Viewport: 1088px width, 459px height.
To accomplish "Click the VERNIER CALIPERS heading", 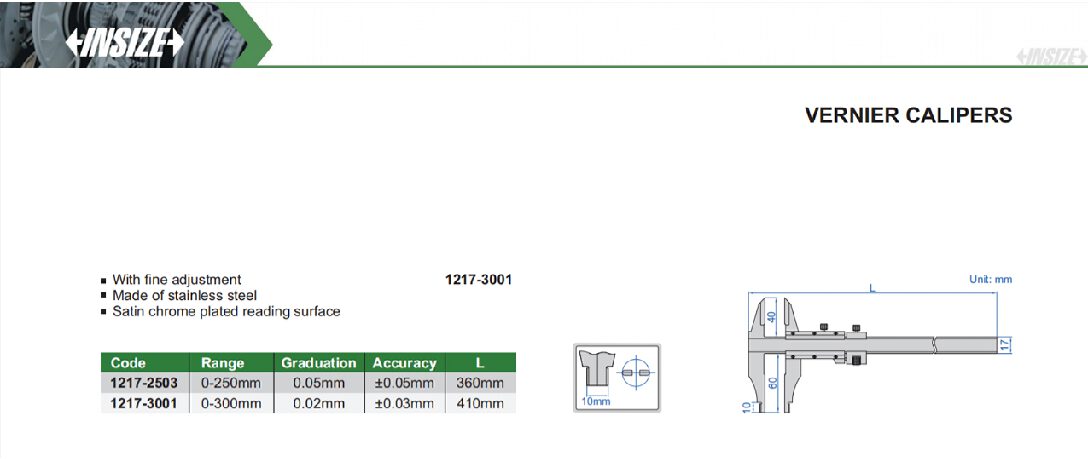I will [x=908, y=115].
